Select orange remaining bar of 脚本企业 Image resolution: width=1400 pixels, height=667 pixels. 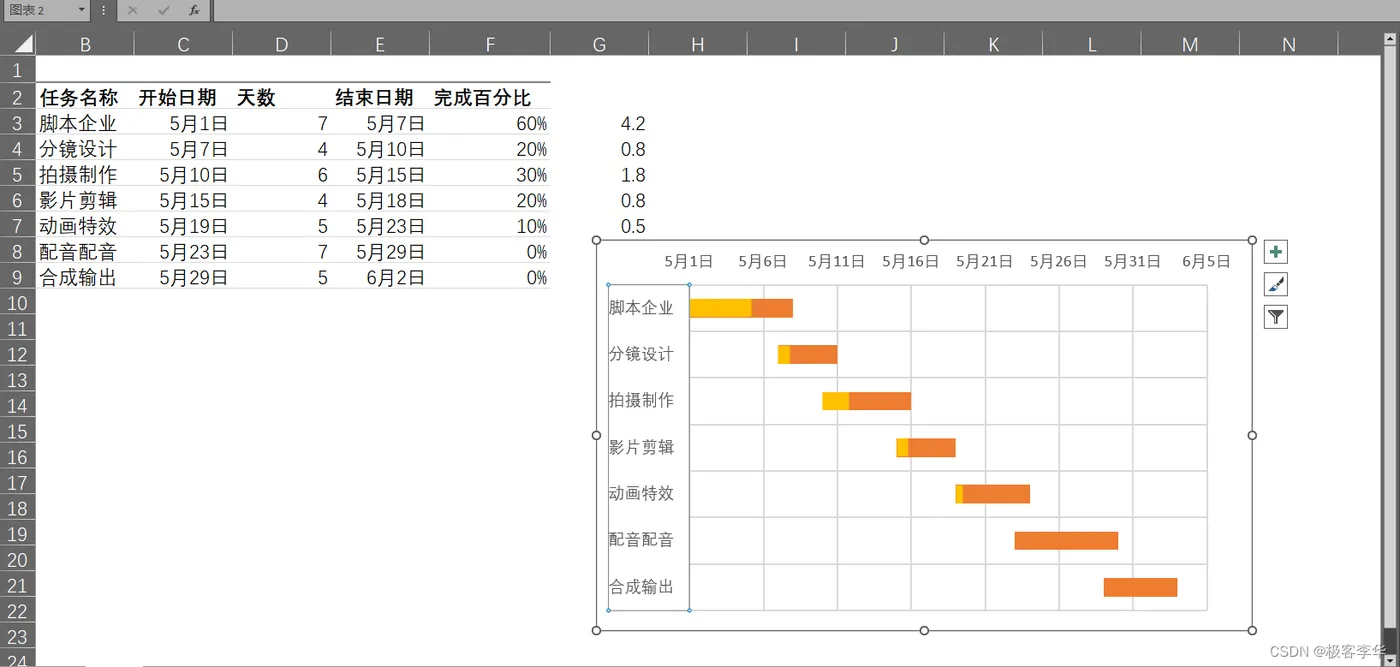coord(772,308)
